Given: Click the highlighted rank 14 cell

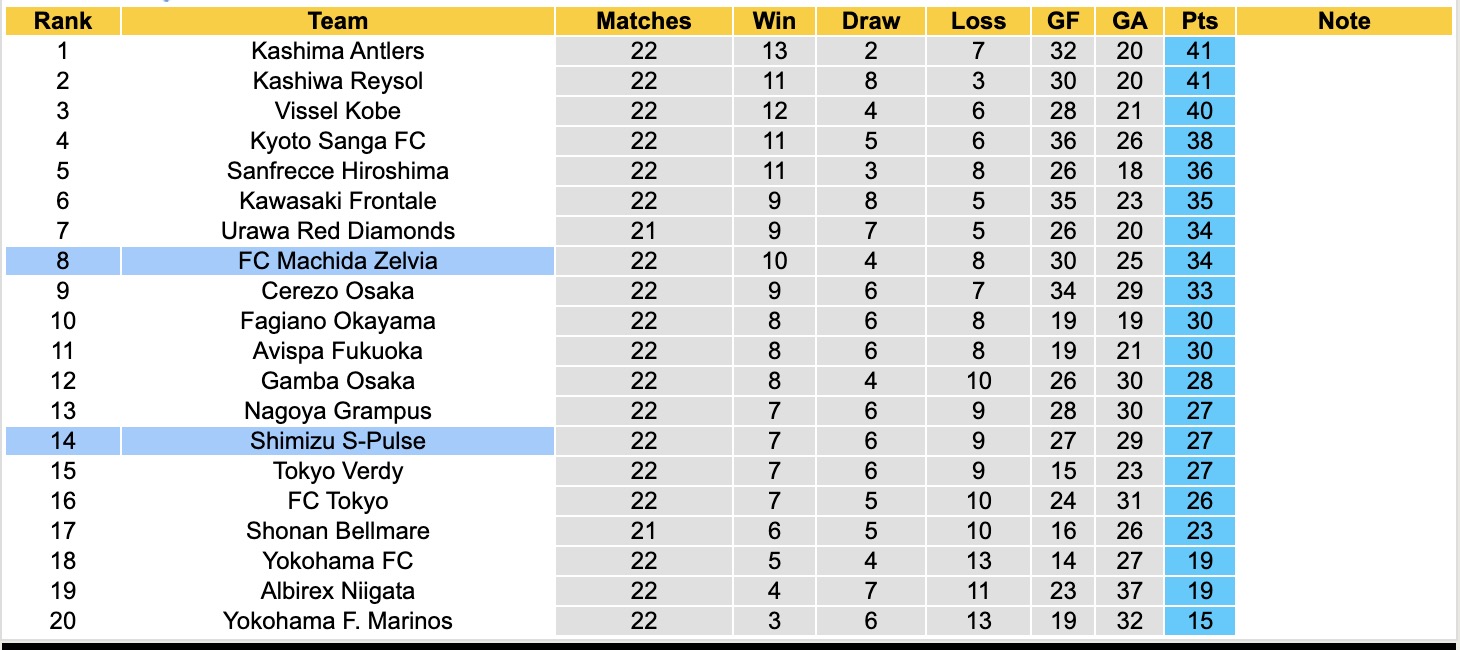Looking at the screenshot, I should click(x=62, y=441).
